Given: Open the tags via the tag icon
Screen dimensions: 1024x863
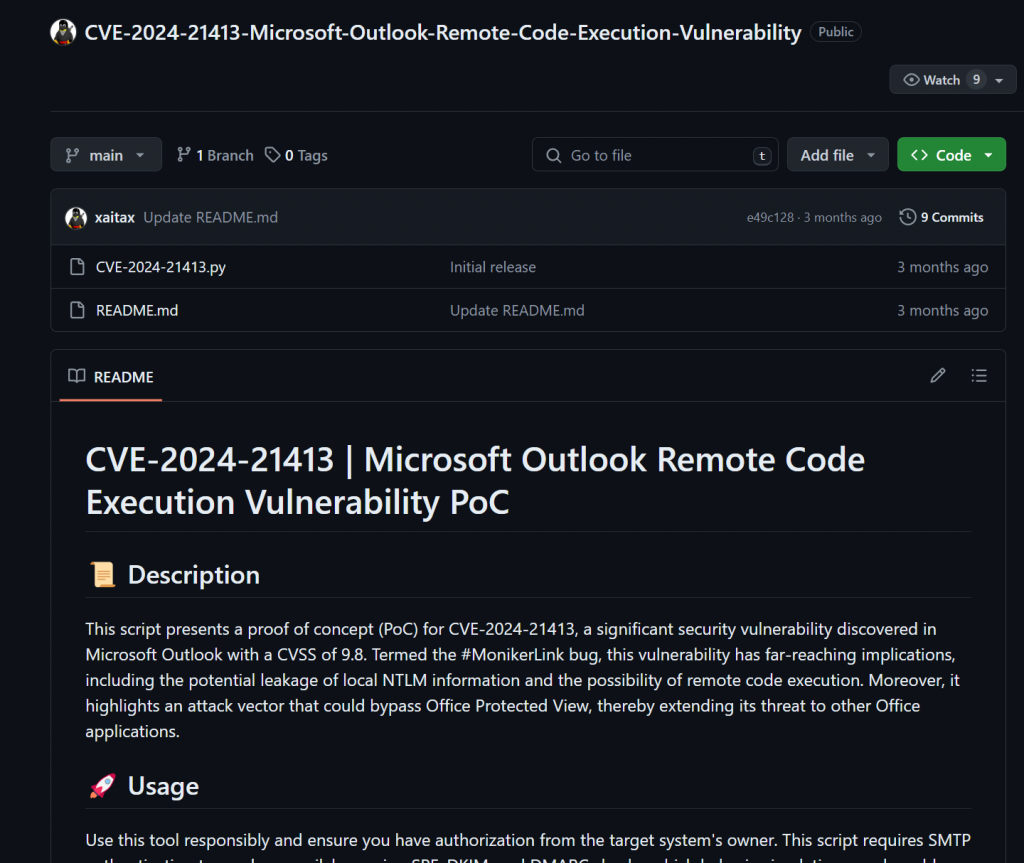Looking at the screenshot, I should pyautogui.click(x=273, y=155).
